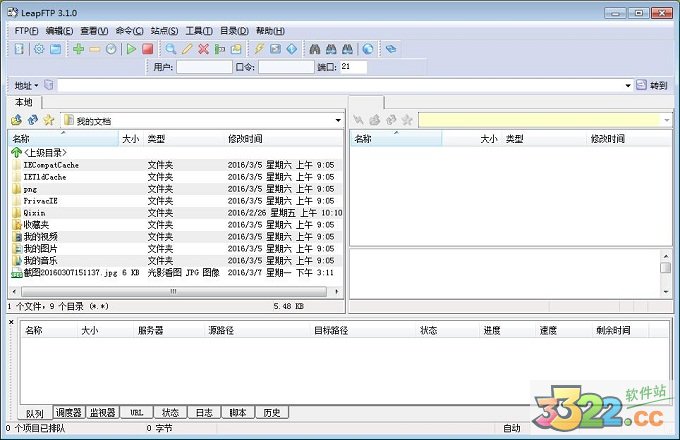Click the globe toolbar icon
Image resolution: width=680 pixels, height=440 pixels.
368,49
